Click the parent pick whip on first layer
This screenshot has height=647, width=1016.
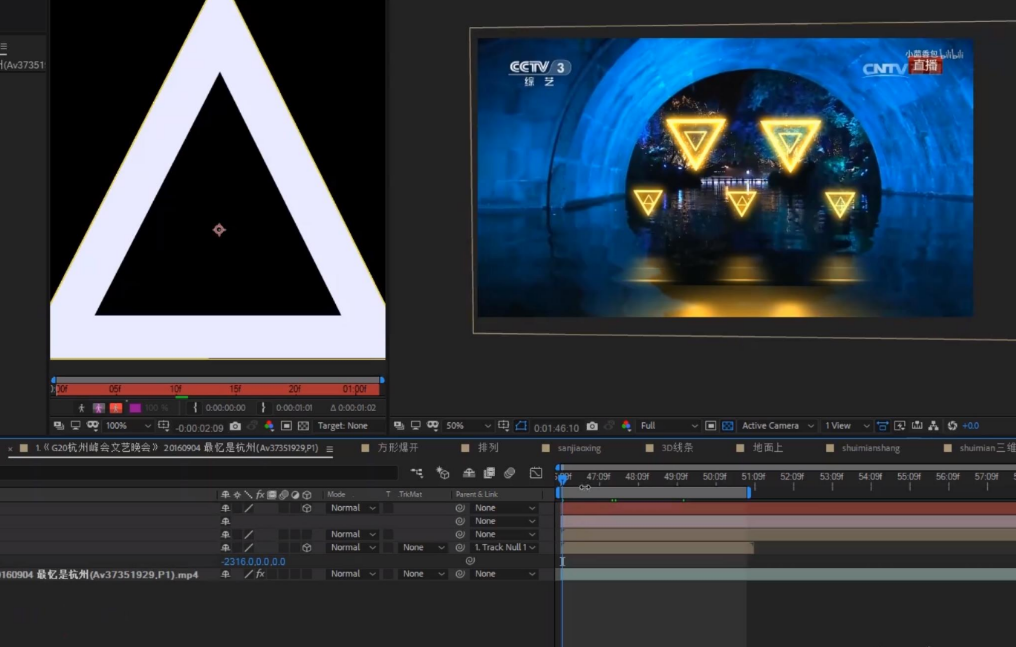coord(460,508)
